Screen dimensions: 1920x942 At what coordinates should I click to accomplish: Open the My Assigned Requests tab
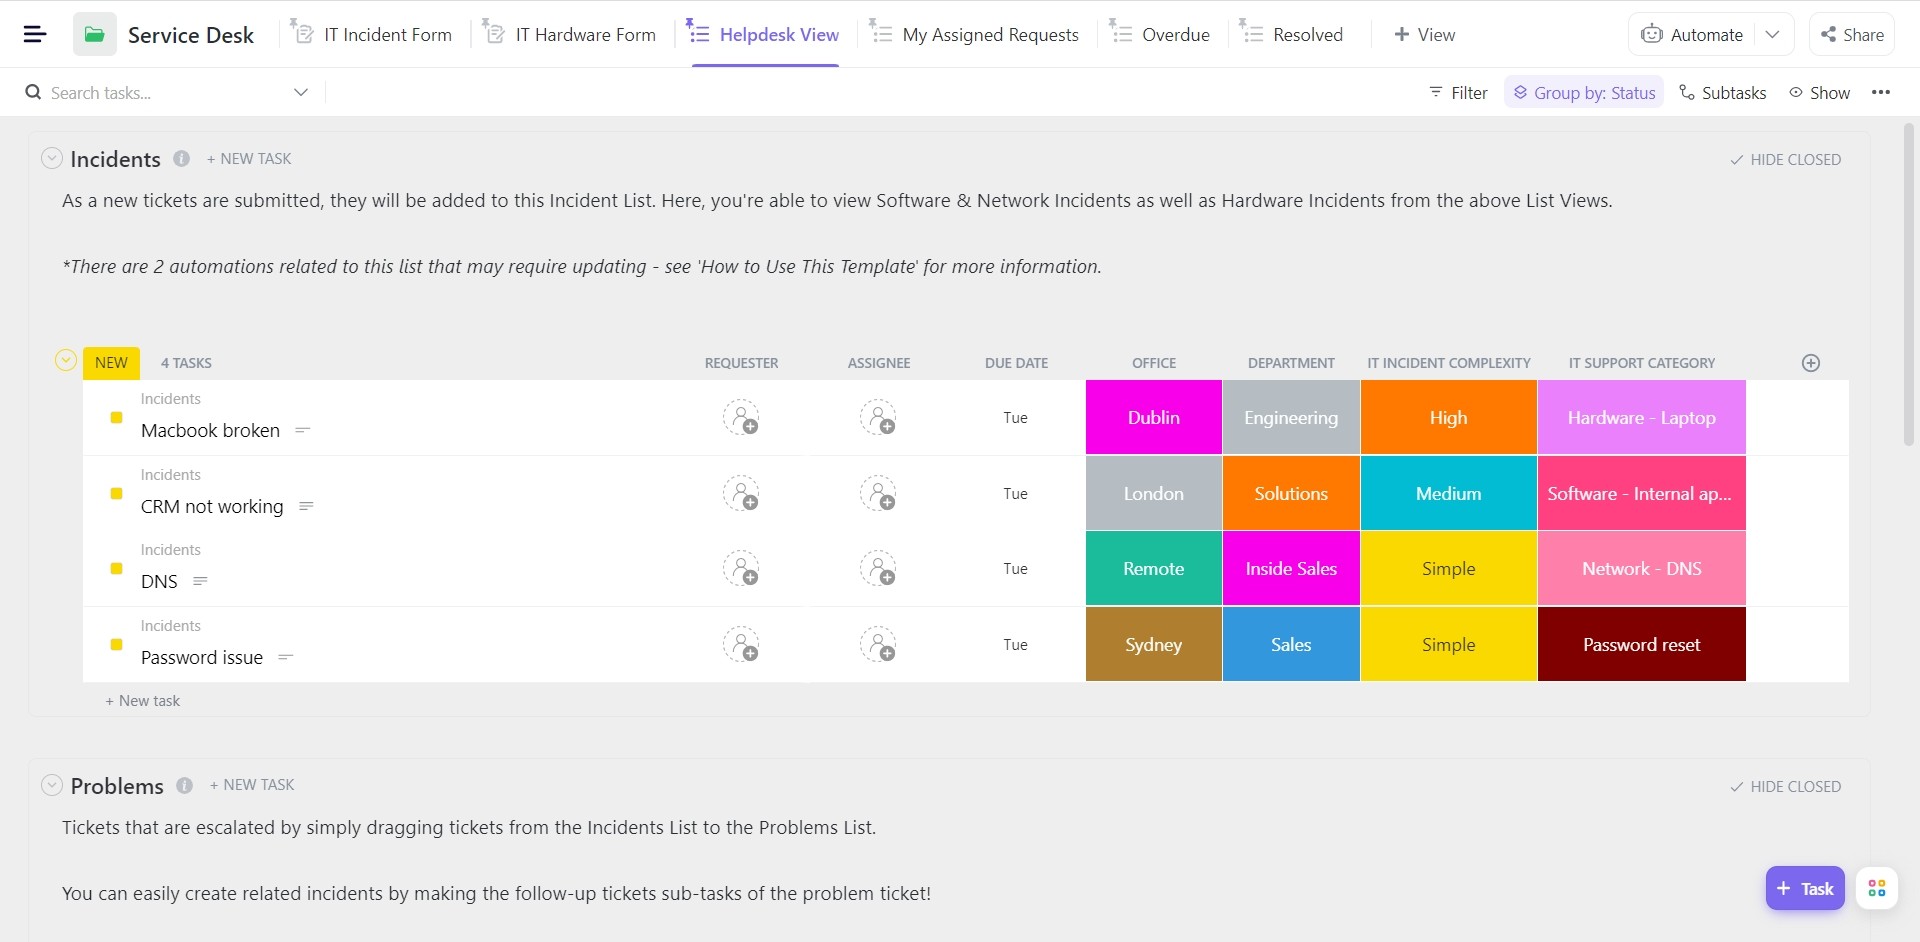[989, 35]
